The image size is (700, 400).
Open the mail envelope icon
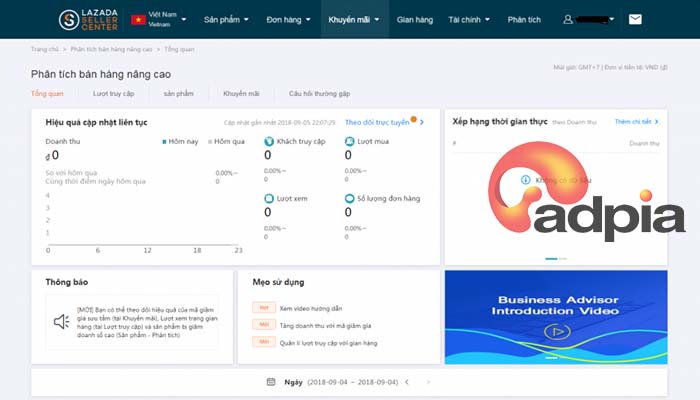point(635,19)
